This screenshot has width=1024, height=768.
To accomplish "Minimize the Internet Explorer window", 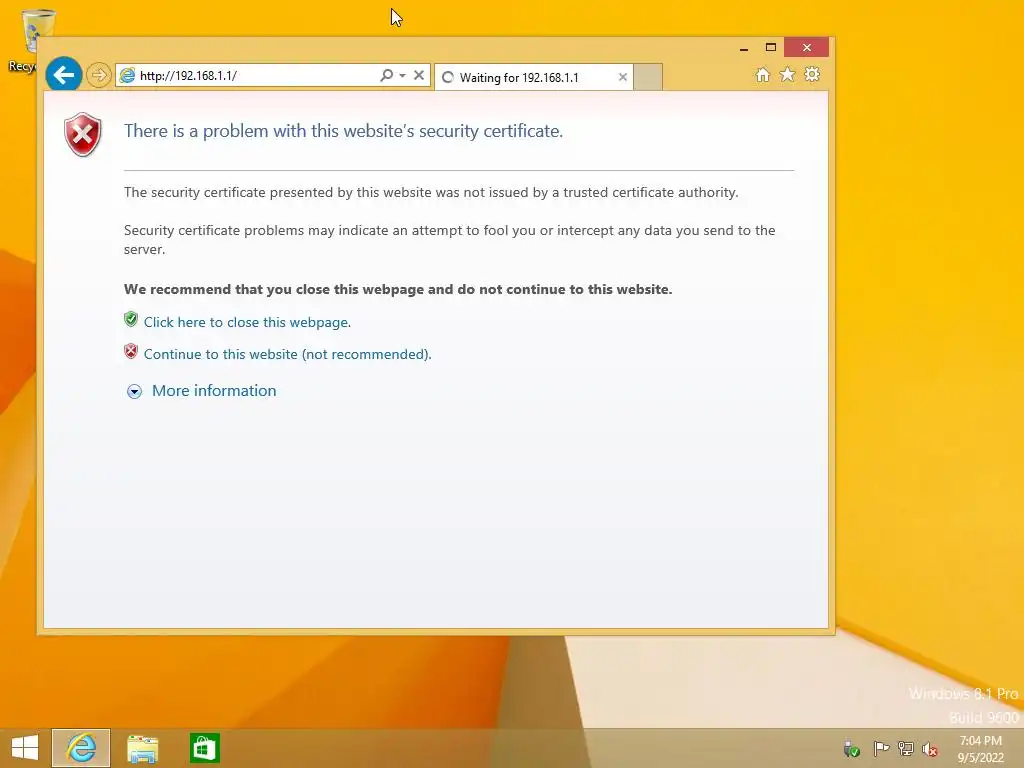I will [x=744, y=48].
